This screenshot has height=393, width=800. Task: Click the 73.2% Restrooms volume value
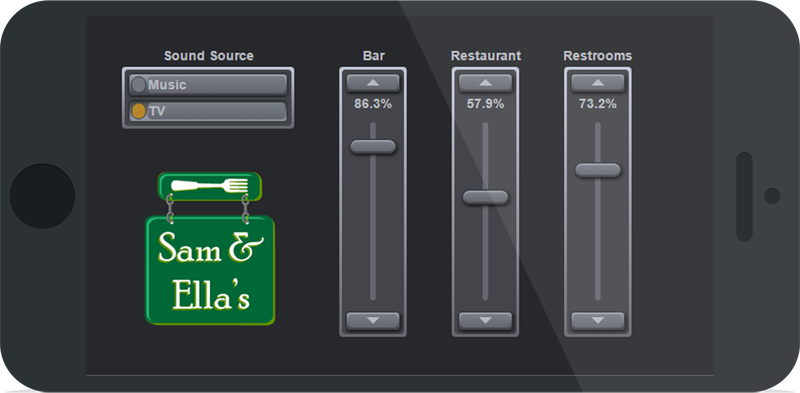597,104
